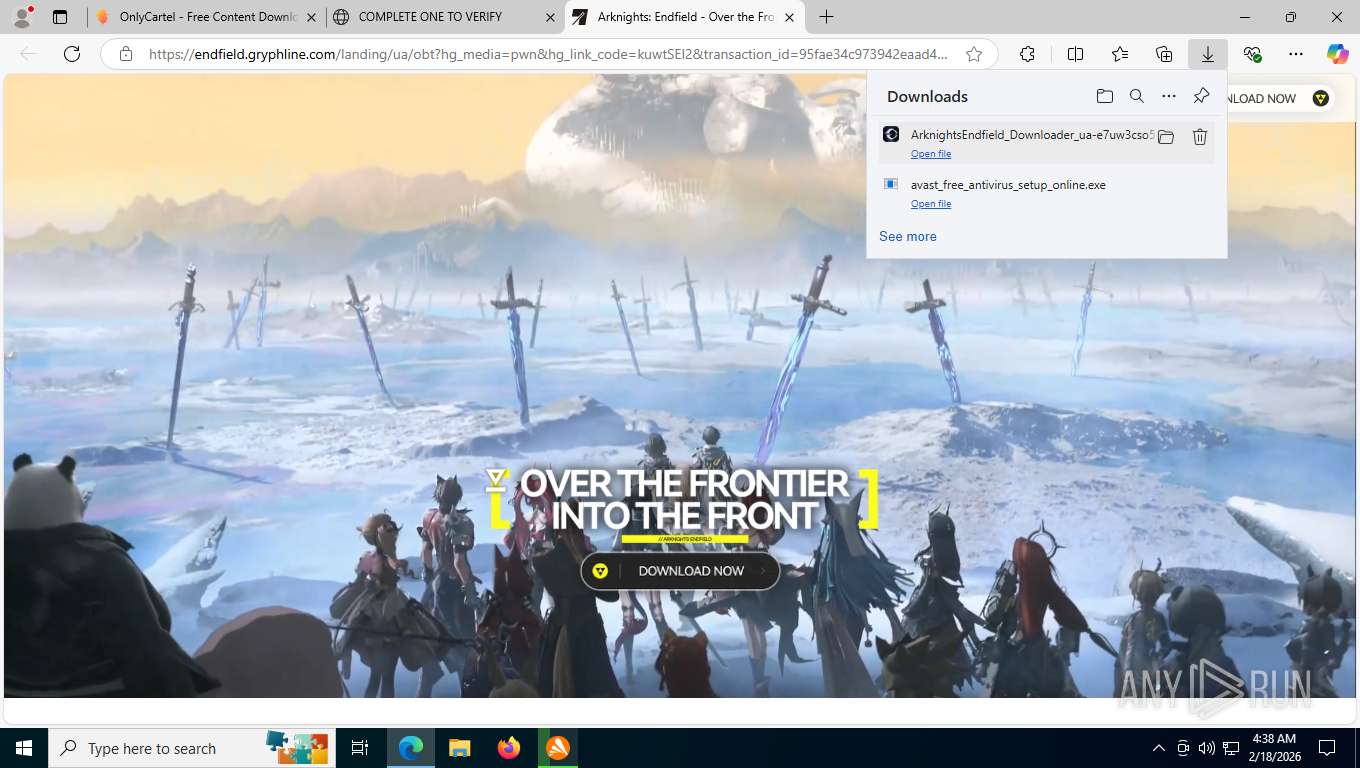View site information lock icon
Image resolution: width=1360 pixels, height=768 pixels.
tap(126, 54)
